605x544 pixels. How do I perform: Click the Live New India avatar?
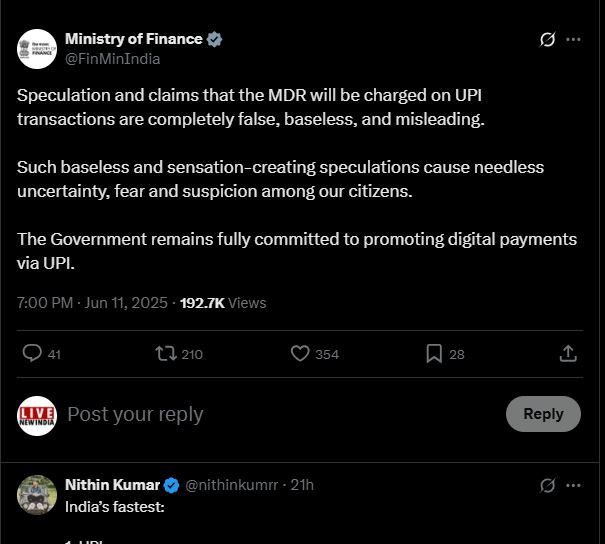pyautogui.click(x=37, y=414)
